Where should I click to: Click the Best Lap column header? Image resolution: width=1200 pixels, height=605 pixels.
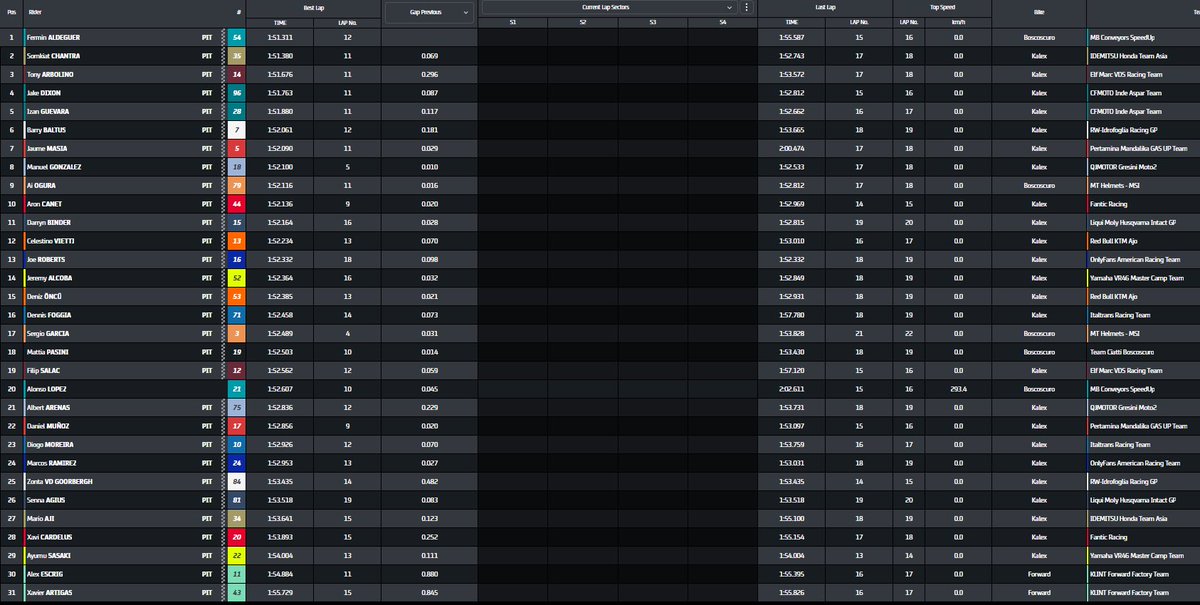314,7
